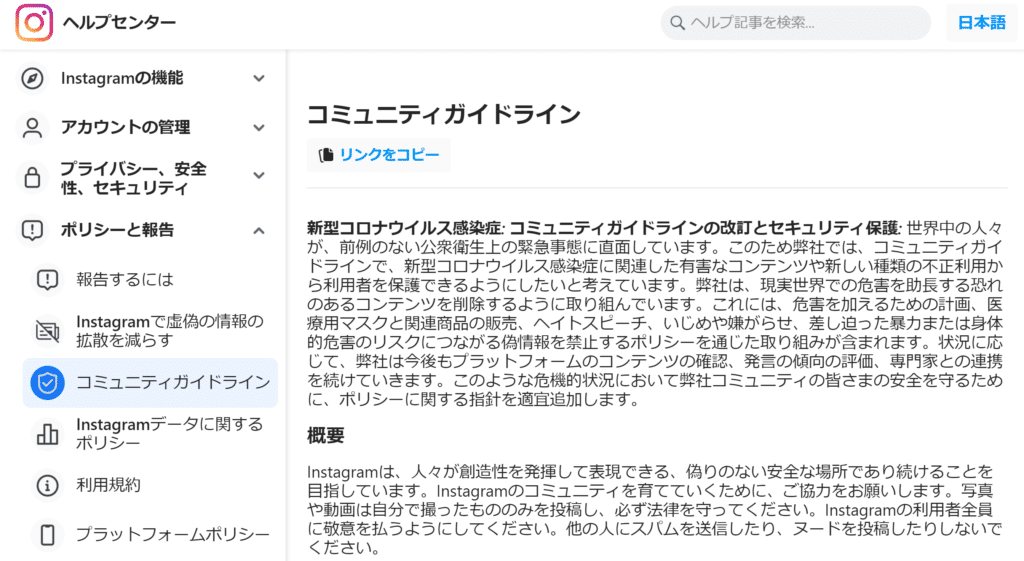This screenshot has width=1024, height=561.
Task: Click the lock icon beside プライバシー、安全性
Action: pyautogui.click(x=32, y=177)
